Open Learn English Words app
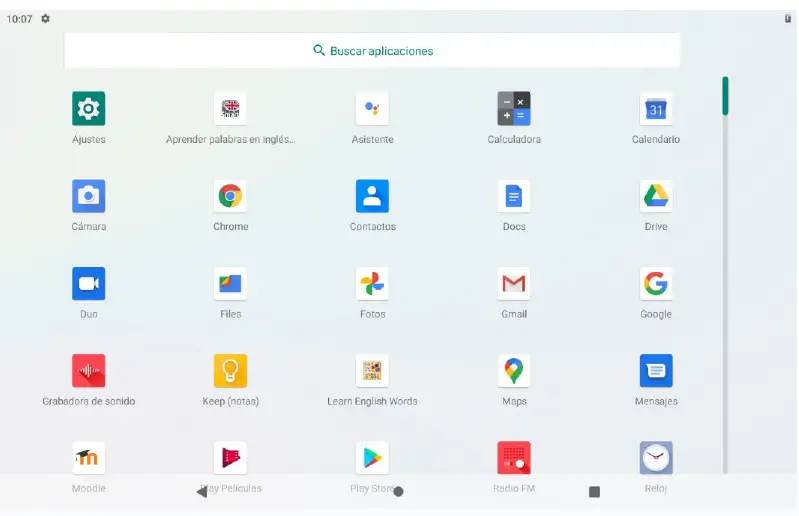799x516 pixels. (372, 371)
